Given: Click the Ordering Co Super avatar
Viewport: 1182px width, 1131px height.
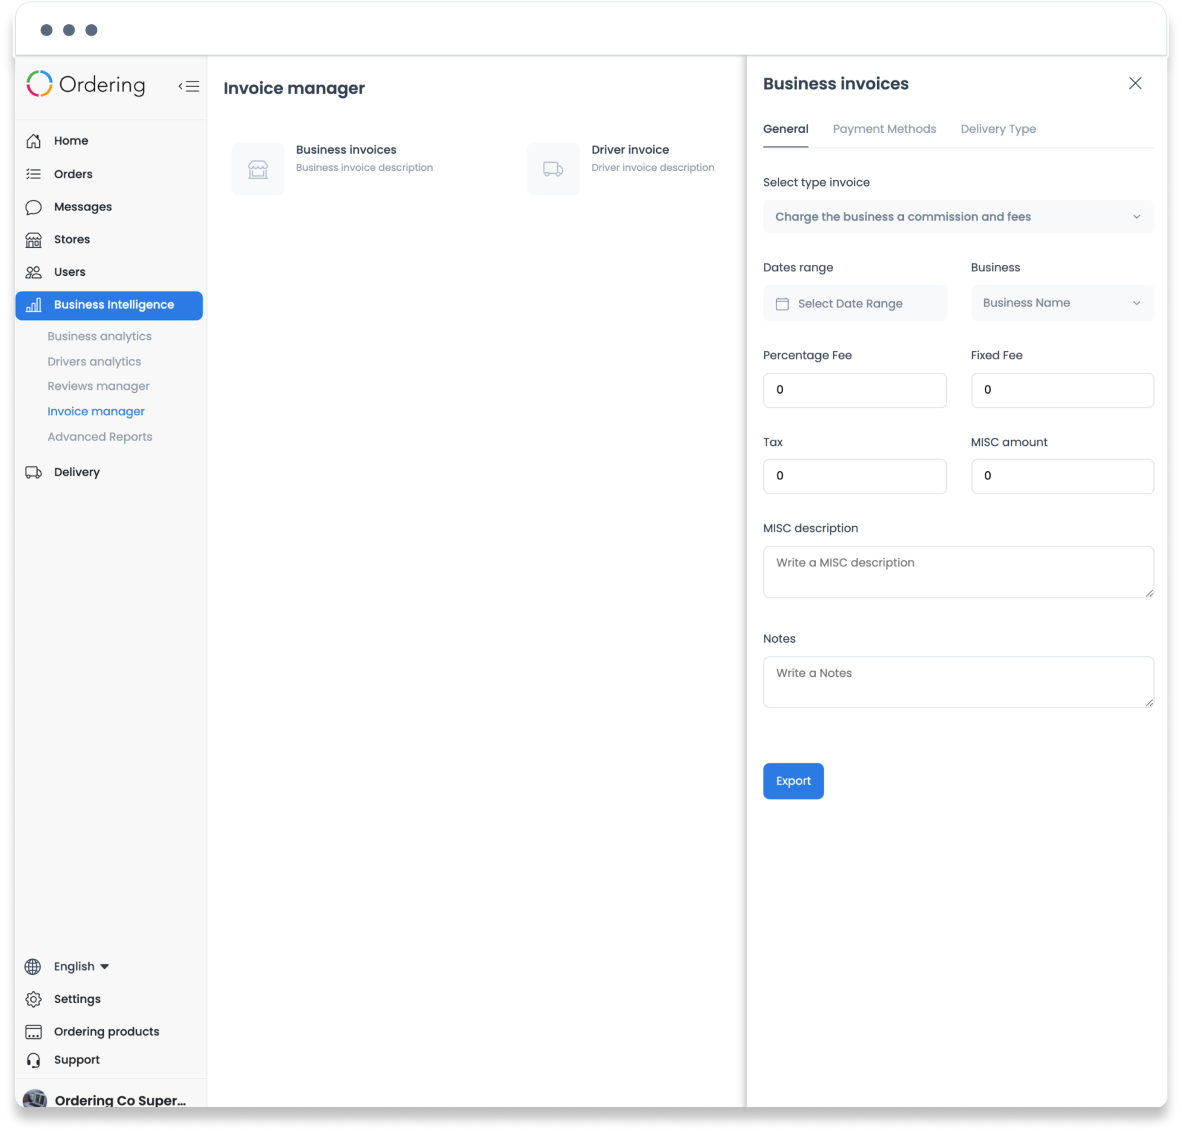Looking at the screenshot, I should click(x=35, y=1099).
